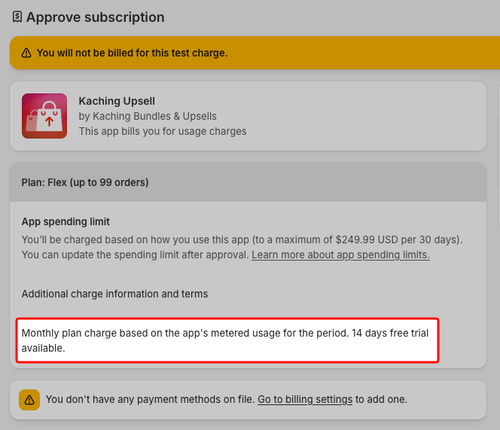
Task: Click the by Kaching Bundles & Upsells text
Action: [148, 116]
